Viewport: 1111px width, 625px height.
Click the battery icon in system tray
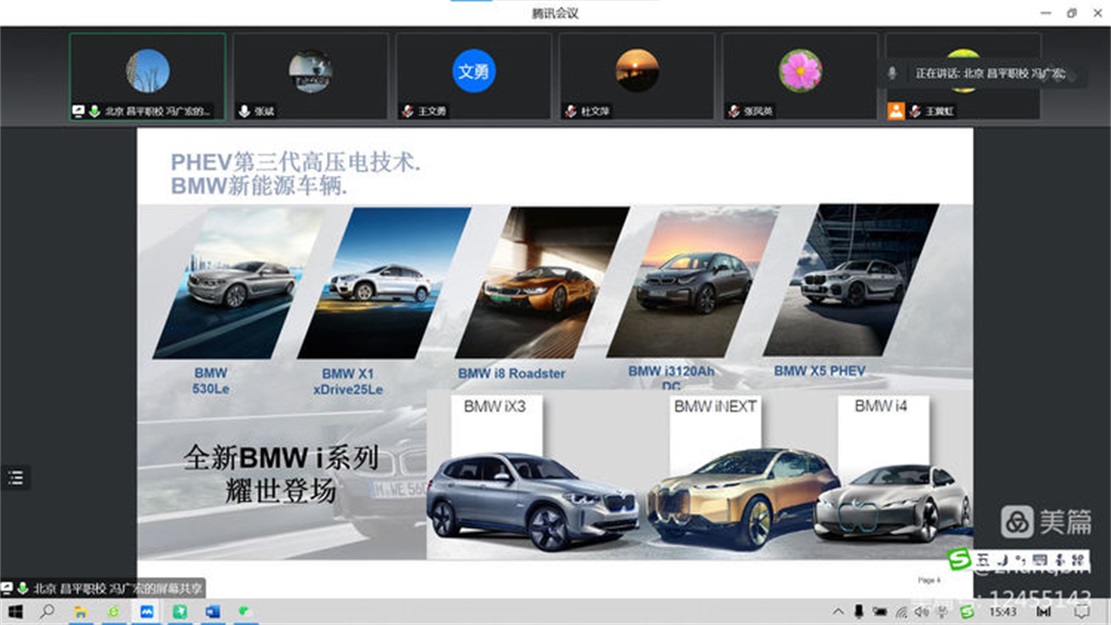pos(880,612)
